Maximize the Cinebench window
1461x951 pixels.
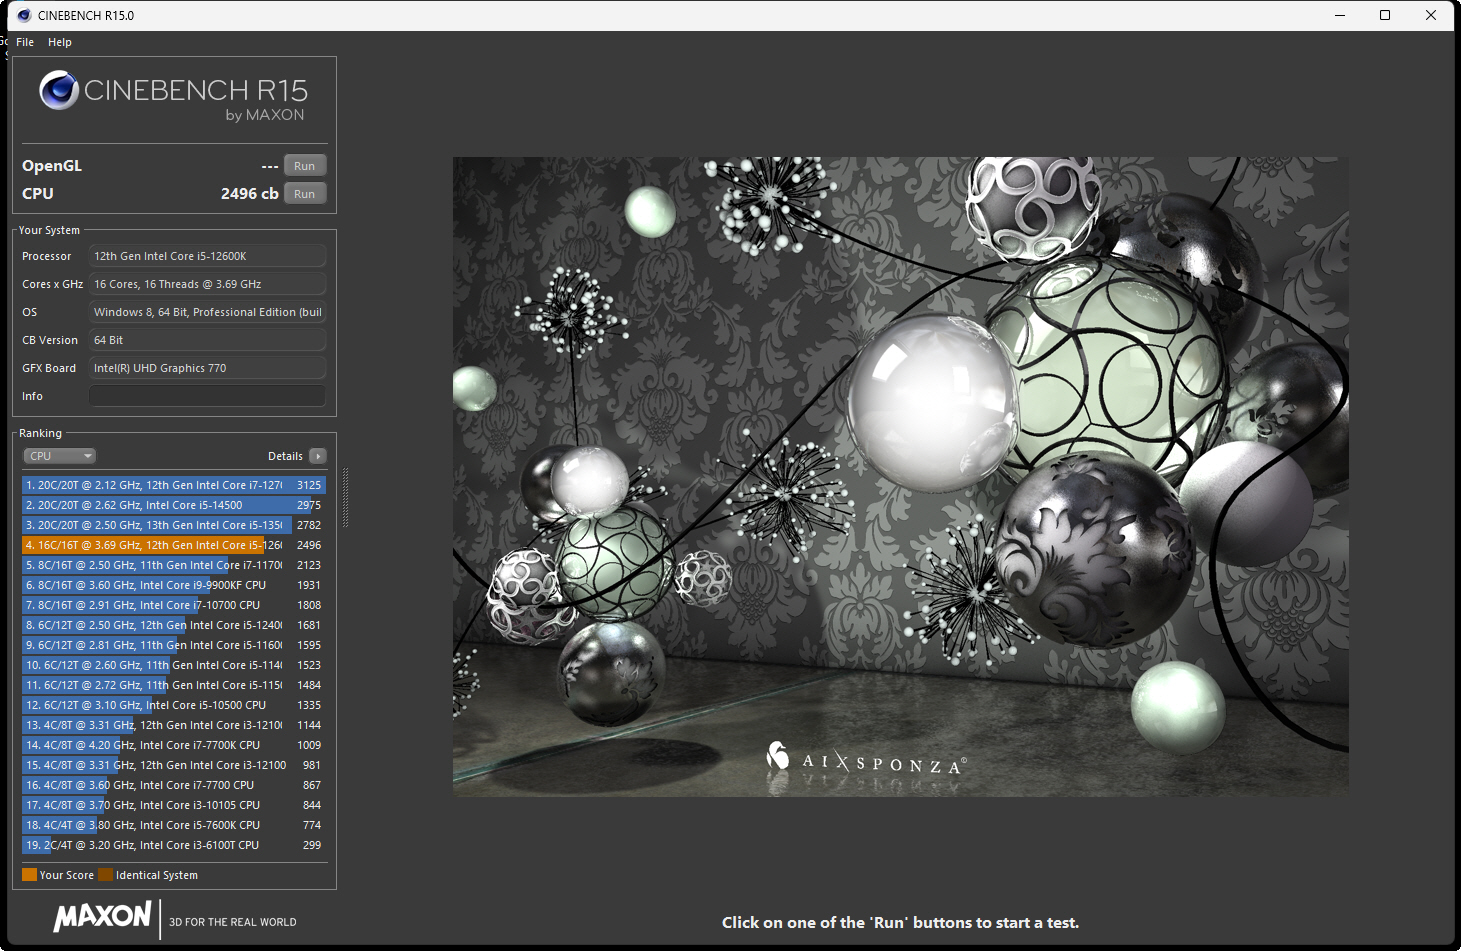[x=1385, y=15]
